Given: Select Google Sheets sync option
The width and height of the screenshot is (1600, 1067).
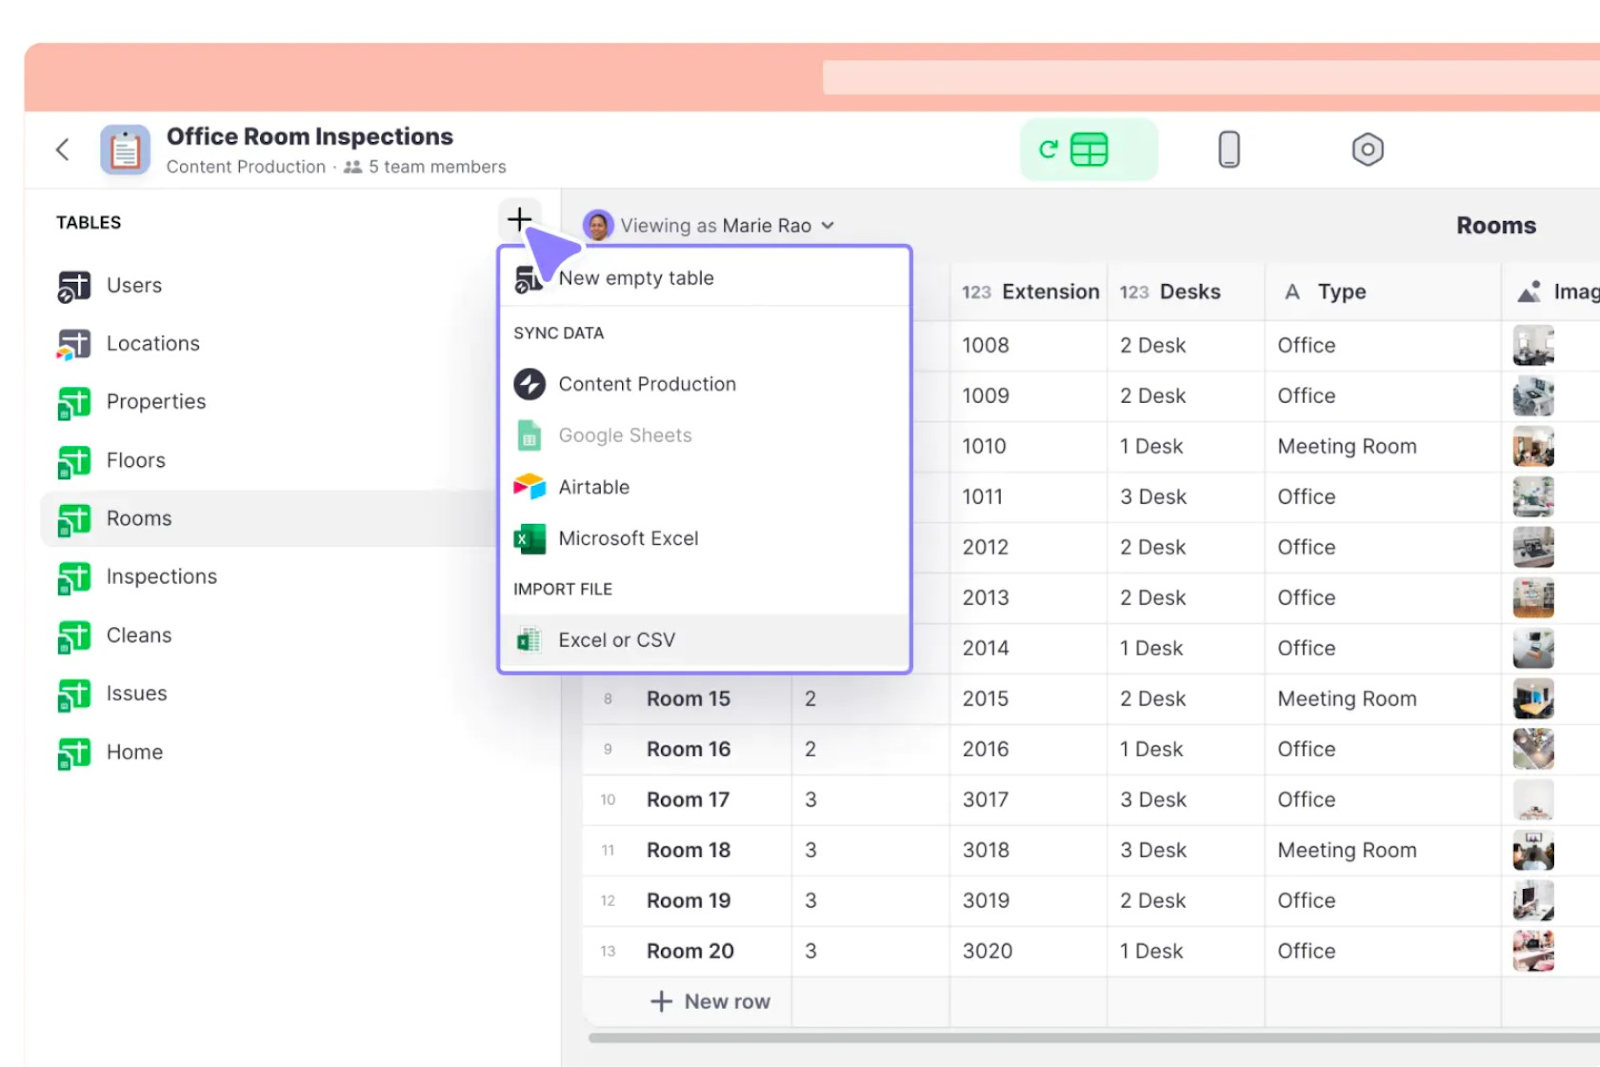Looking at the screenshot, I should [x=705, y=436].
